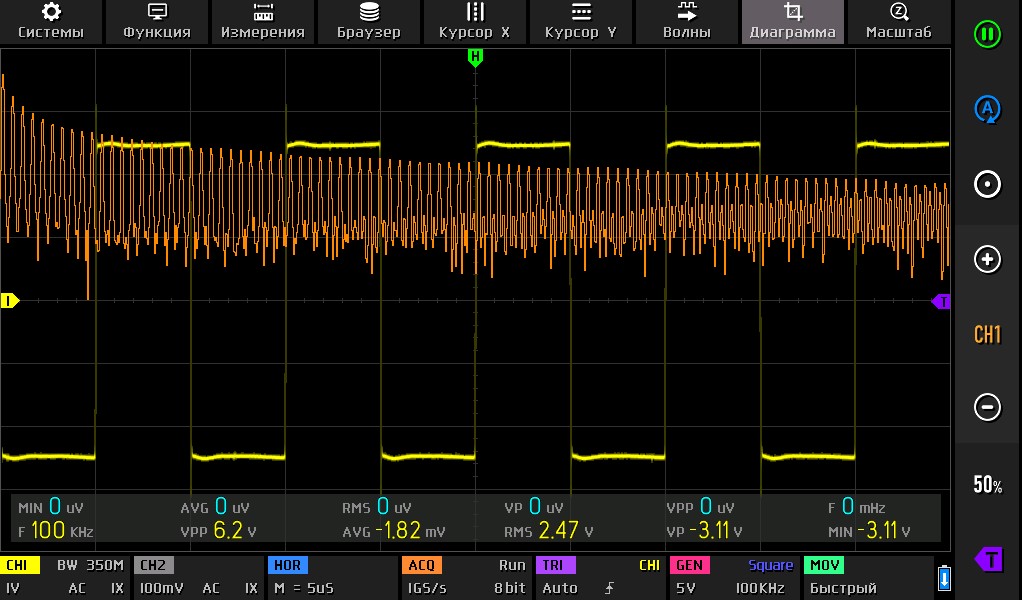Select the purple trigger level marker
Viewport: 1022px width, 600px height.
[x=940, y=301]
